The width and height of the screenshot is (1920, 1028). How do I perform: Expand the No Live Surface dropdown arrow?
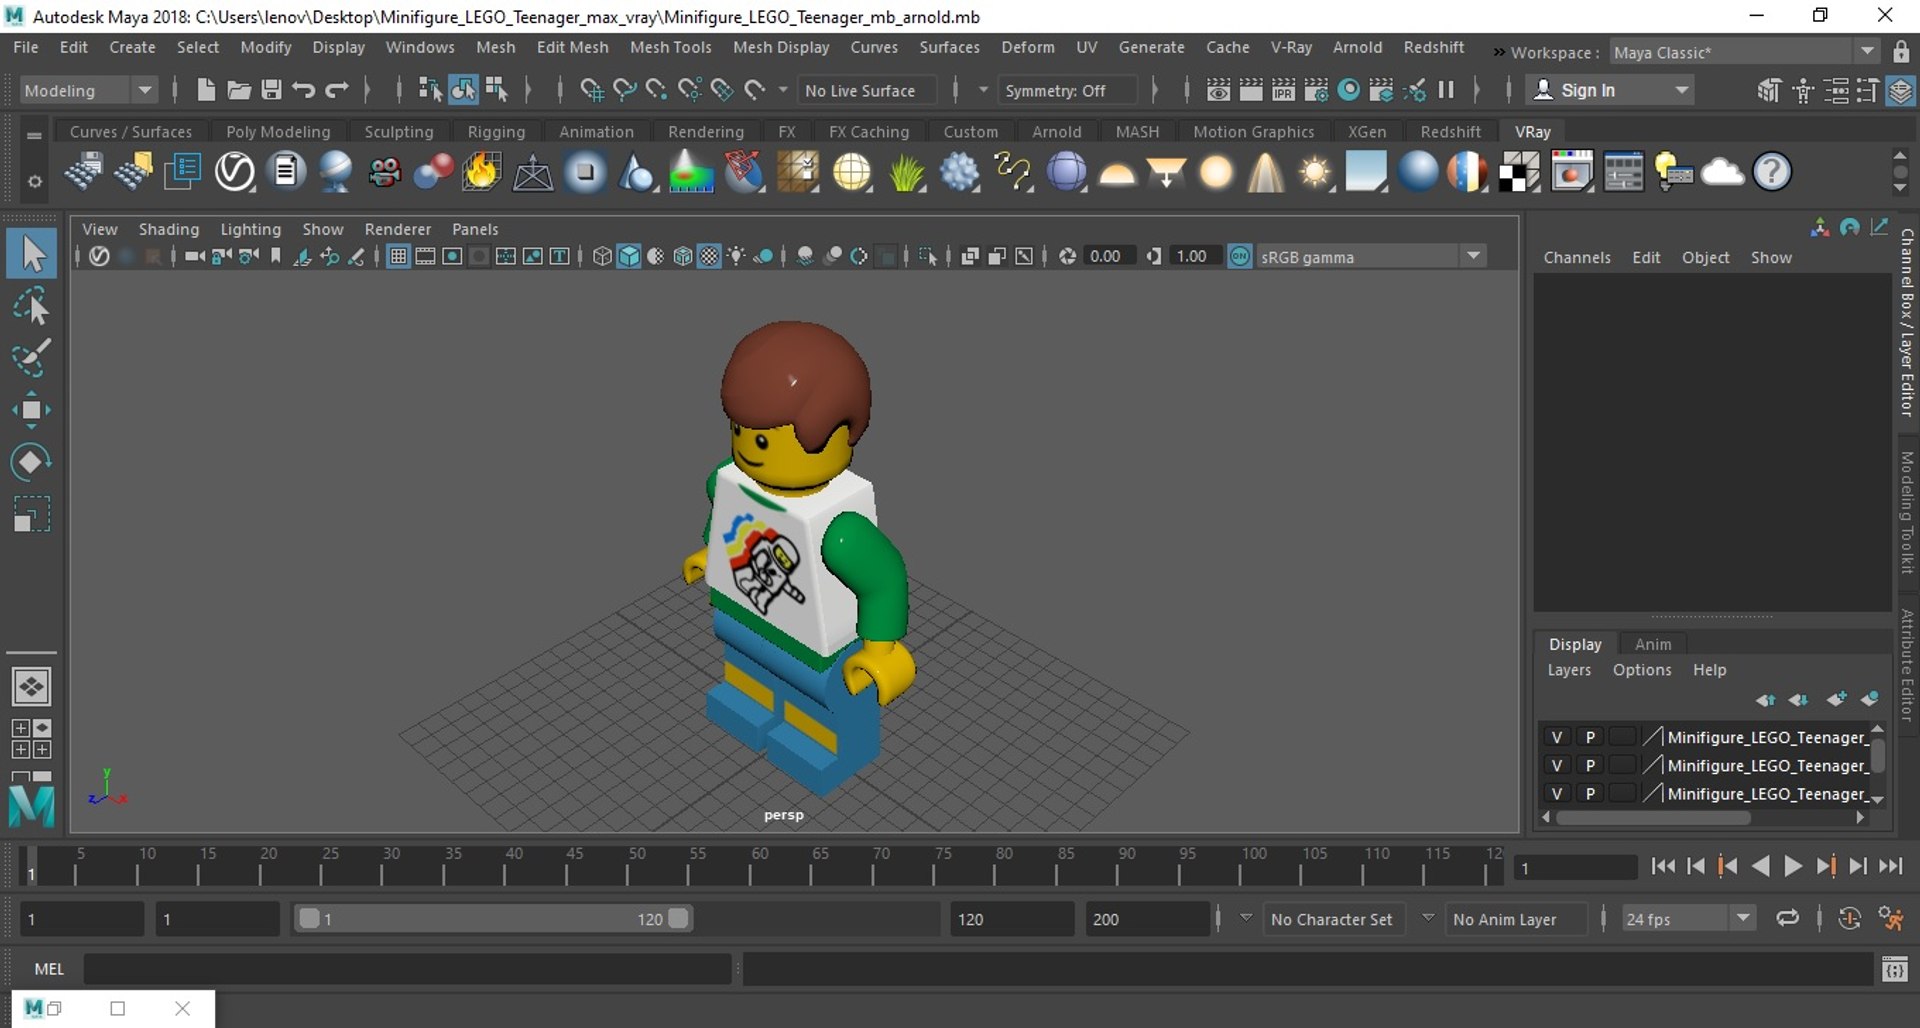pyautogui.click(x=782, y=90)
